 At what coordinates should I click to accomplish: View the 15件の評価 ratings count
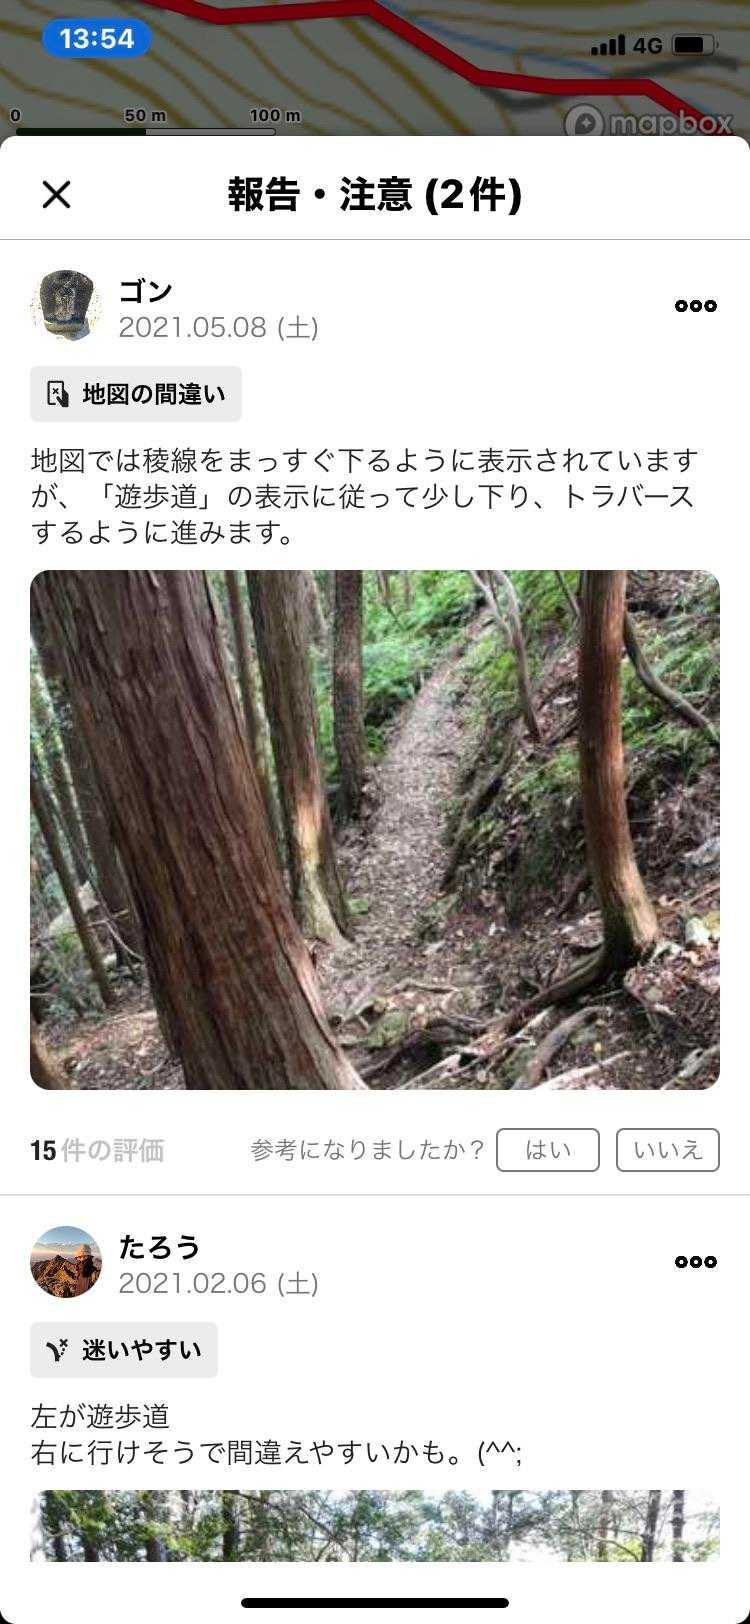click(97, 1150)
